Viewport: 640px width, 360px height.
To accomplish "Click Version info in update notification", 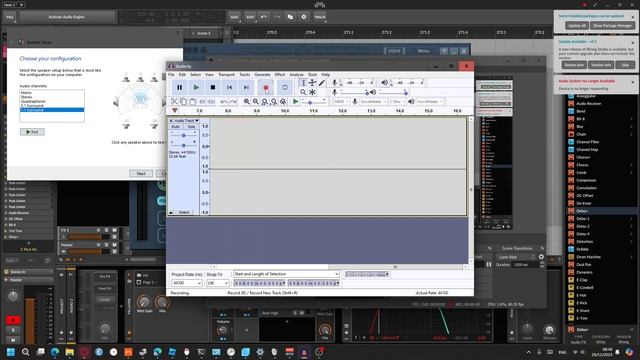I will tap(601, 65).
